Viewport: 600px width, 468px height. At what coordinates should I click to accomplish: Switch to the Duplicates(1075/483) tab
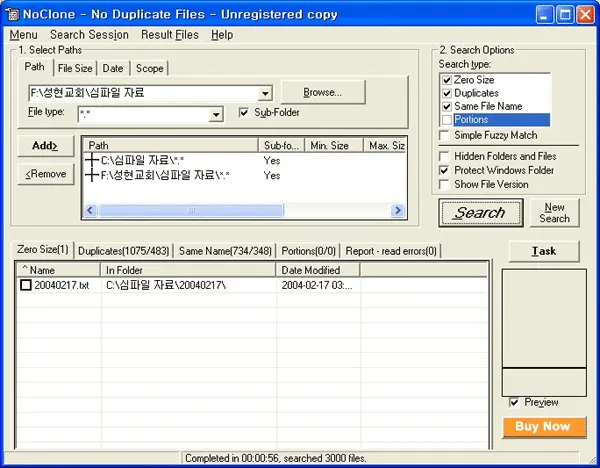pyautogui.click(x=123, y=250)
